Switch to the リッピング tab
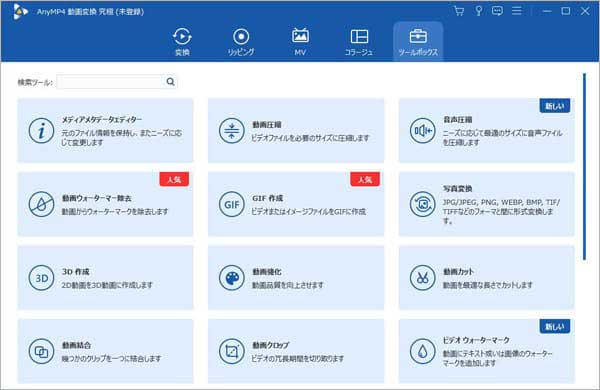This screenshot has height=390, width=600. click(x=241, y=41)
